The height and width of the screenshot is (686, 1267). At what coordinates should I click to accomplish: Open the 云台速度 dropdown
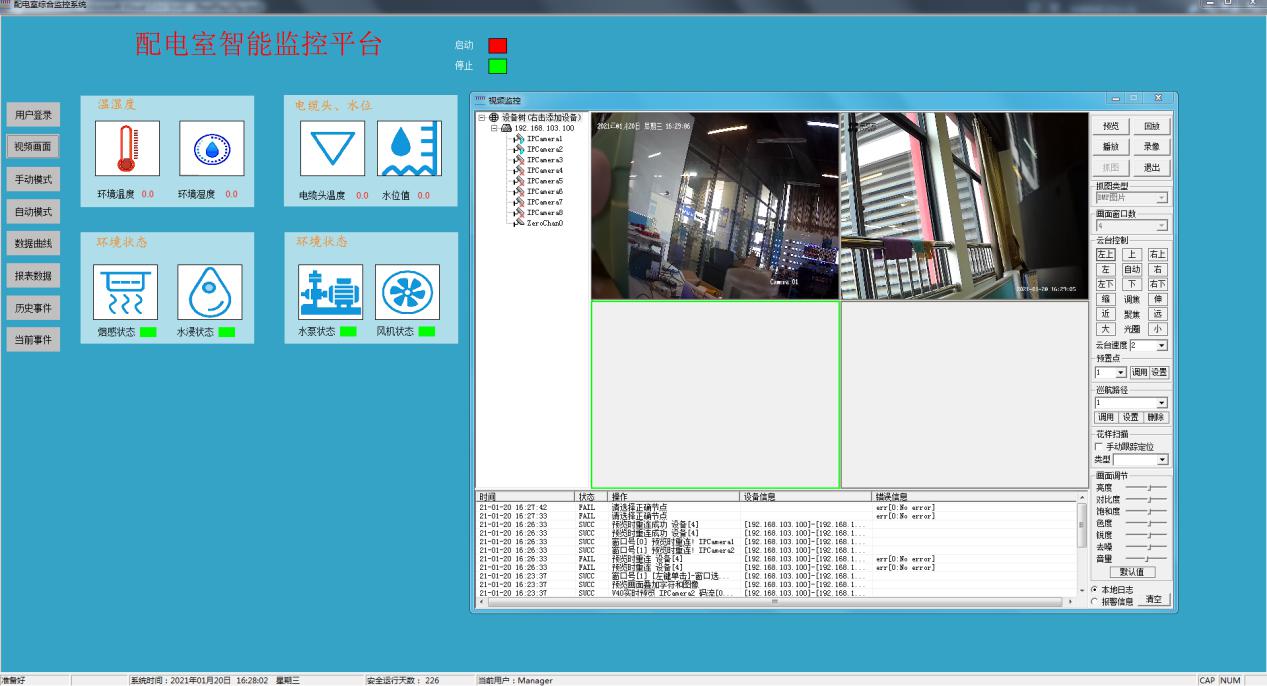tap(1161, 345)
